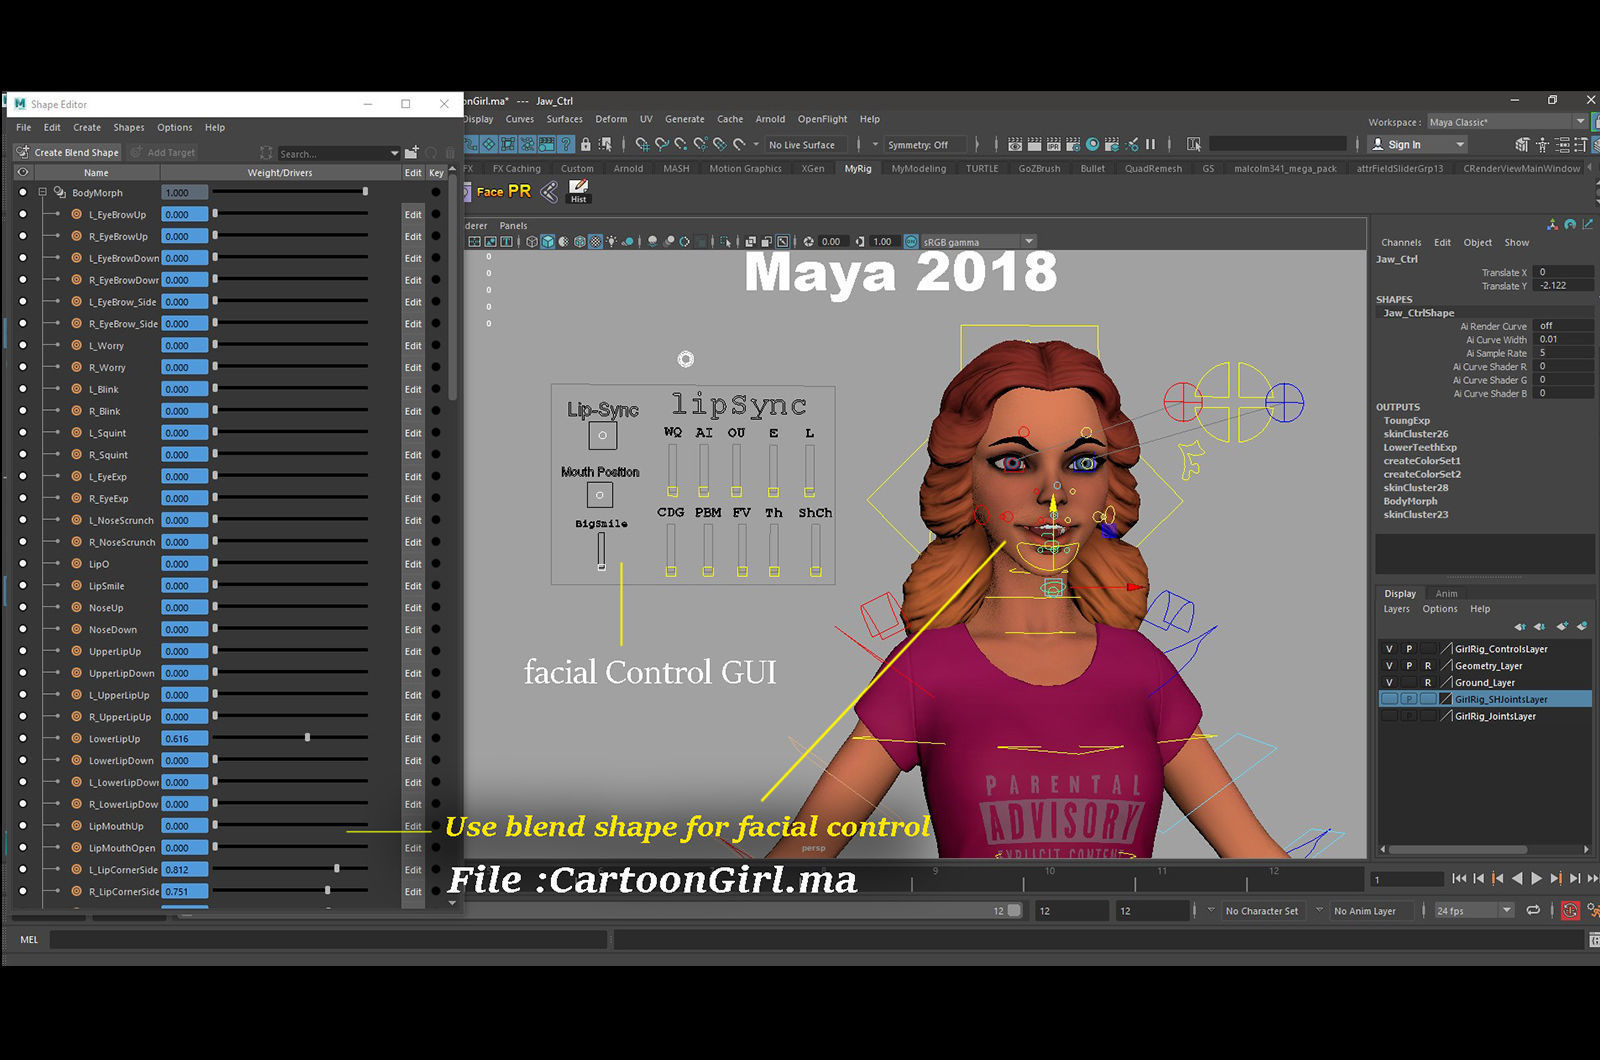The width and height of the screenshot is (1600, 1060).
Task: Open the Workspace Maya Classic dropdown
Action: click(1507, 122)
